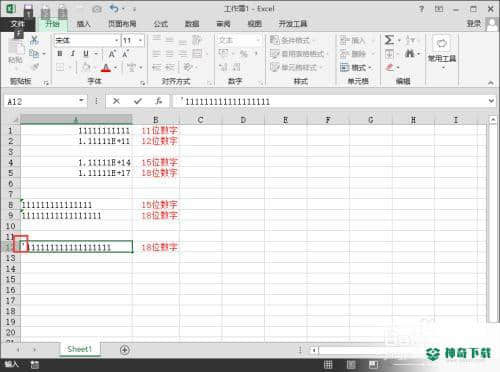Screen dimensions: 500x372
Task: Switch to Page Layout view icon
Action: 351,364
